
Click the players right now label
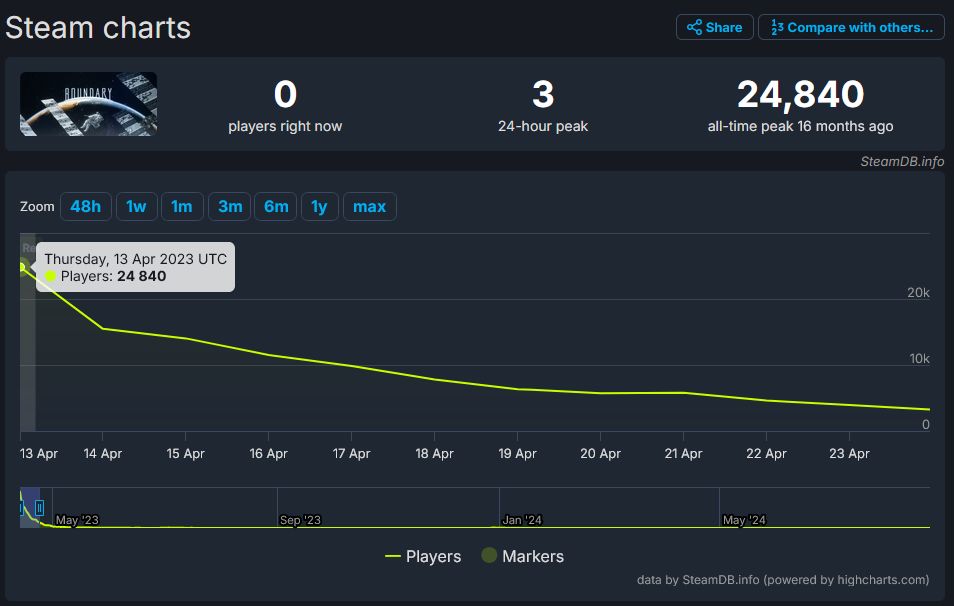(x=285, y=127)
